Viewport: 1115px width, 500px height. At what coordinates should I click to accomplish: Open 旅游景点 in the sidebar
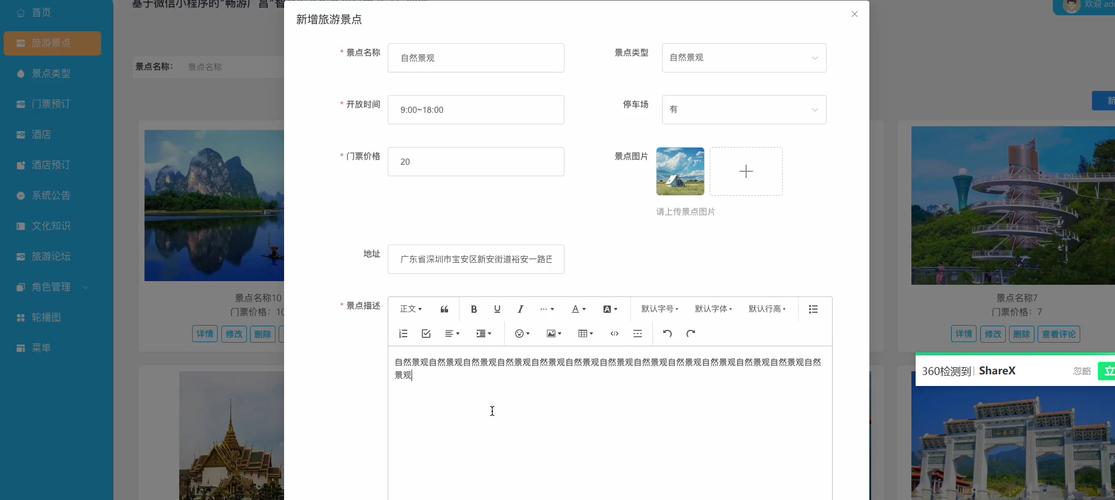click(x=52, y=43)
